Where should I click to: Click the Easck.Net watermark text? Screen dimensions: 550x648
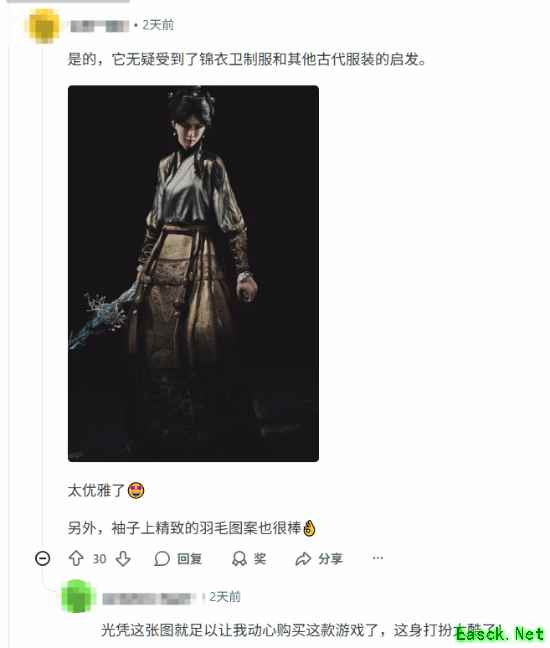point(500,634)
